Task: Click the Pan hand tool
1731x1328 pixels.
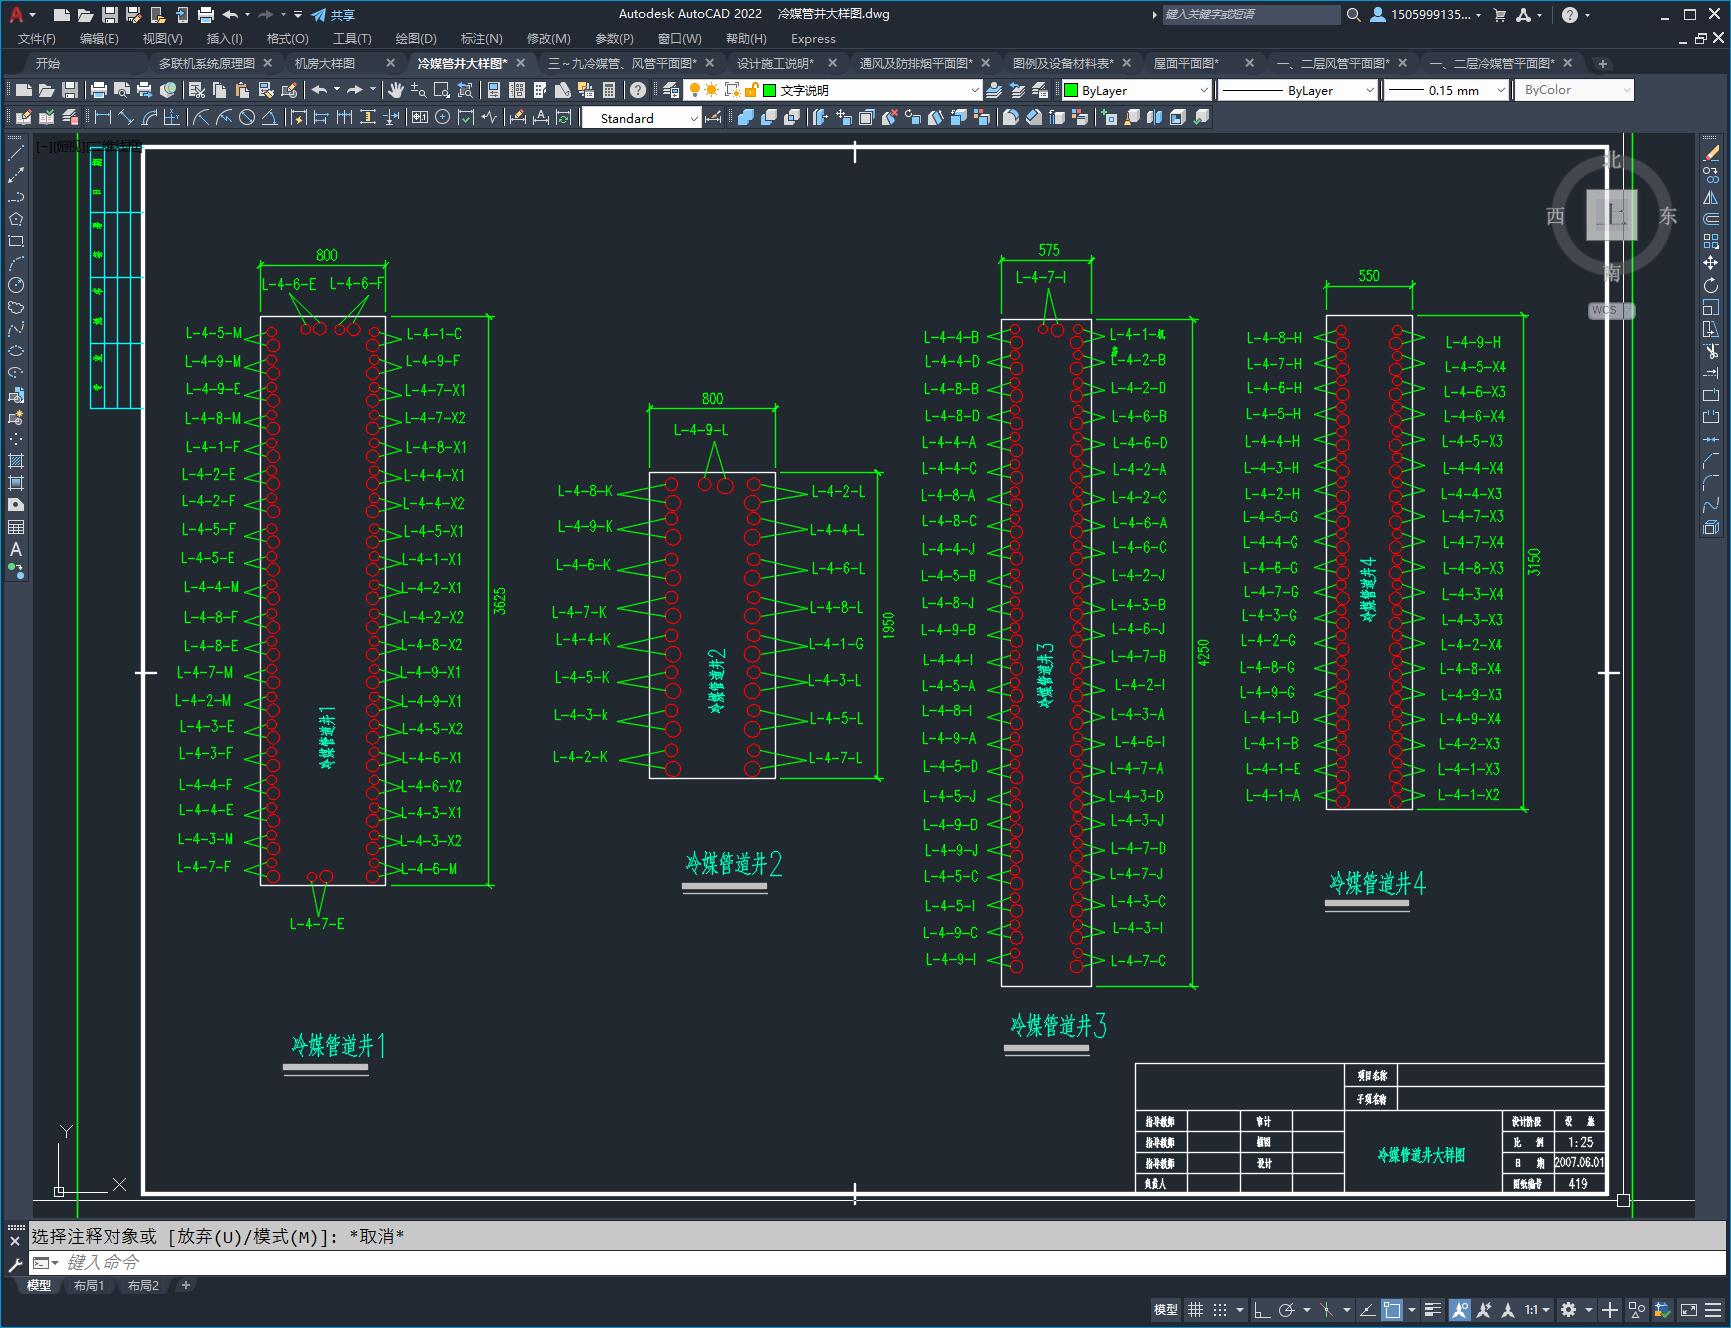Action: (x=396, y=90)
